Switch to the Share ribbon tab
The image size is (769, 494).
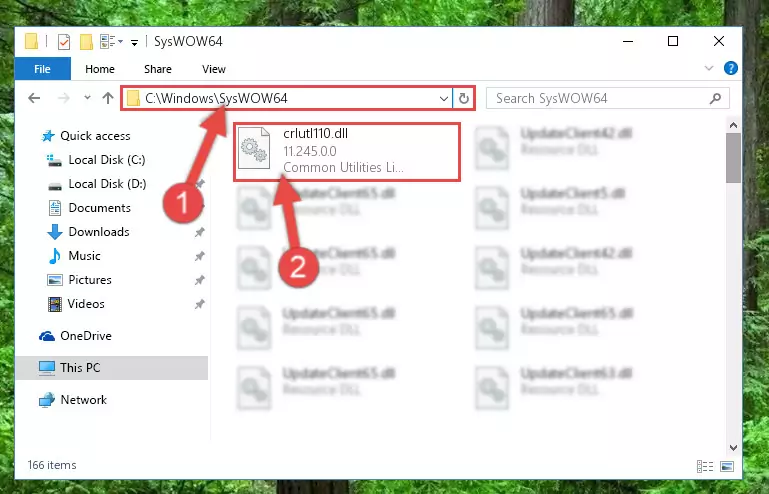click(x=157, y=69)
